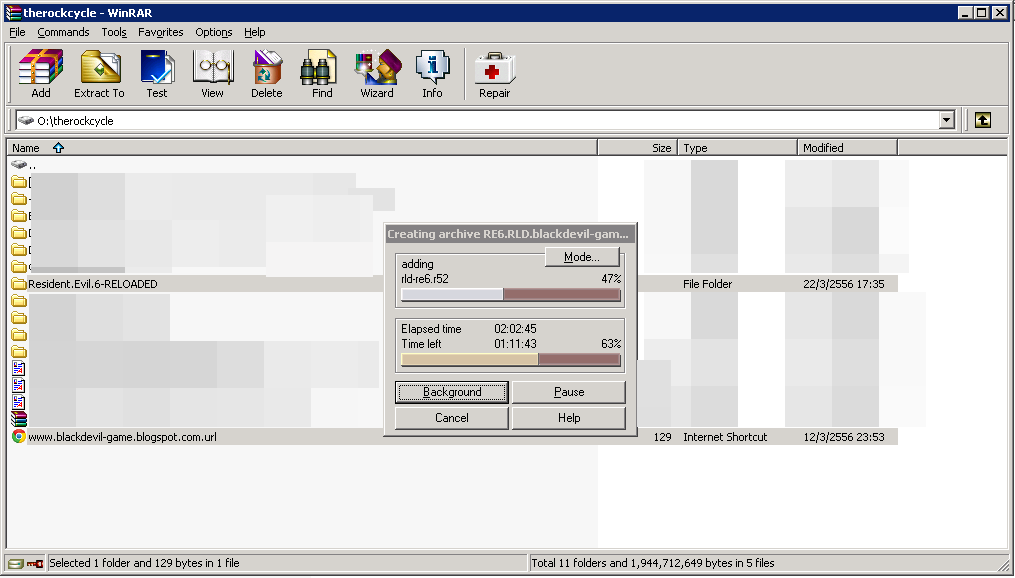Click the WinRAR title bar app icon

coord(13,12)
